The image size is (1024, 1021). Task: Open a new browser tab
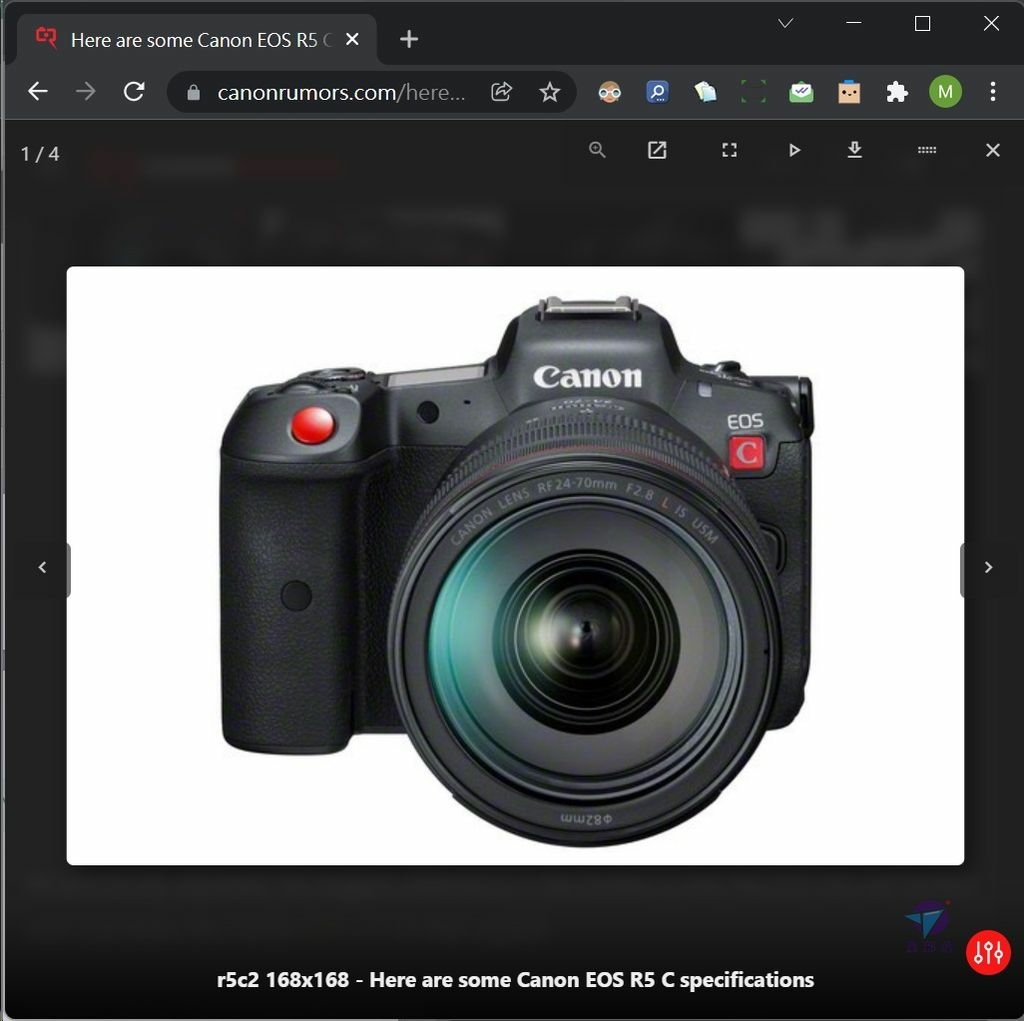(409, 39)
